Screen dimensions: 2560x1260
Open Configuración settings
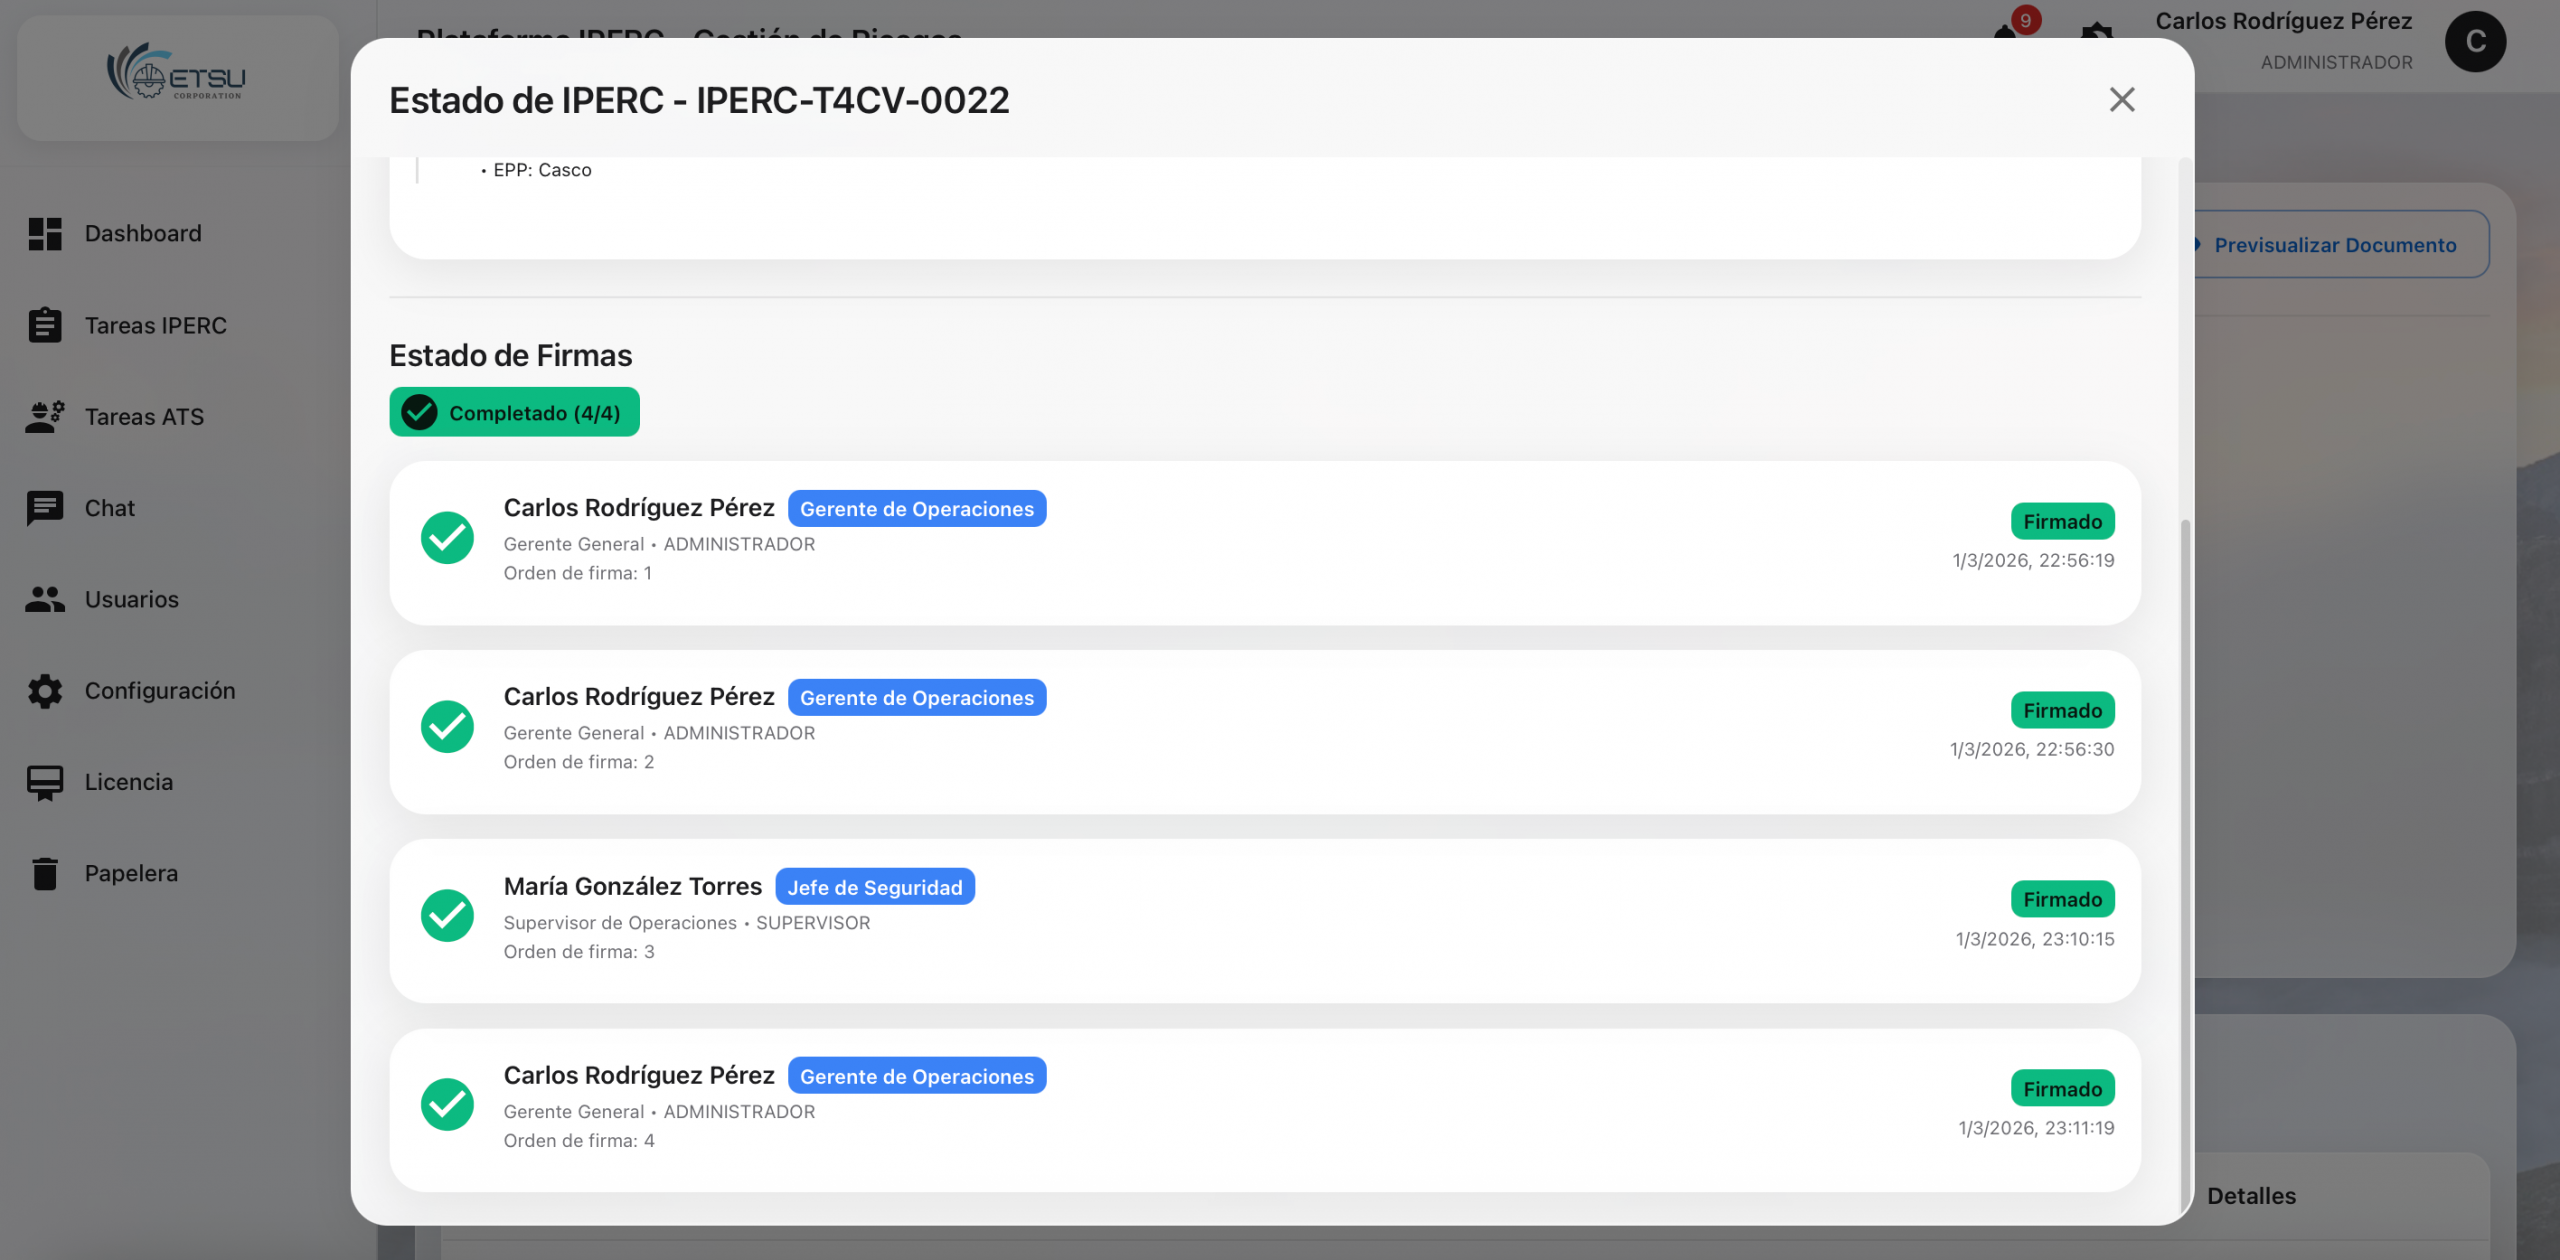coord(159,690)
